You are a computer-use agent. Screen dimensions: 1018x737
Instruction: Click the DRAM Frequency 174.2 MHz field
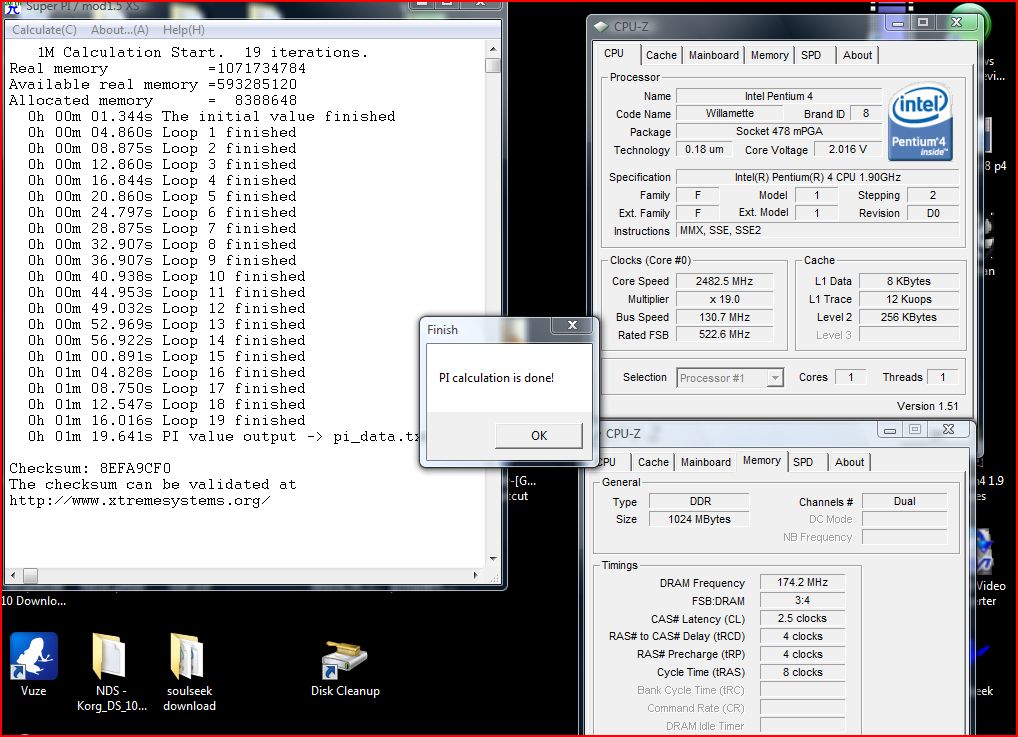(x=802, y=582)
